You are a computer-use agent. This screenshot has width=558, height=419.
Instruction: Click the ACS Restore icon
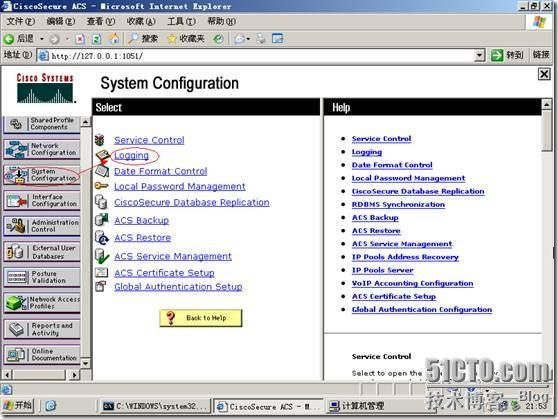[102, 237]
